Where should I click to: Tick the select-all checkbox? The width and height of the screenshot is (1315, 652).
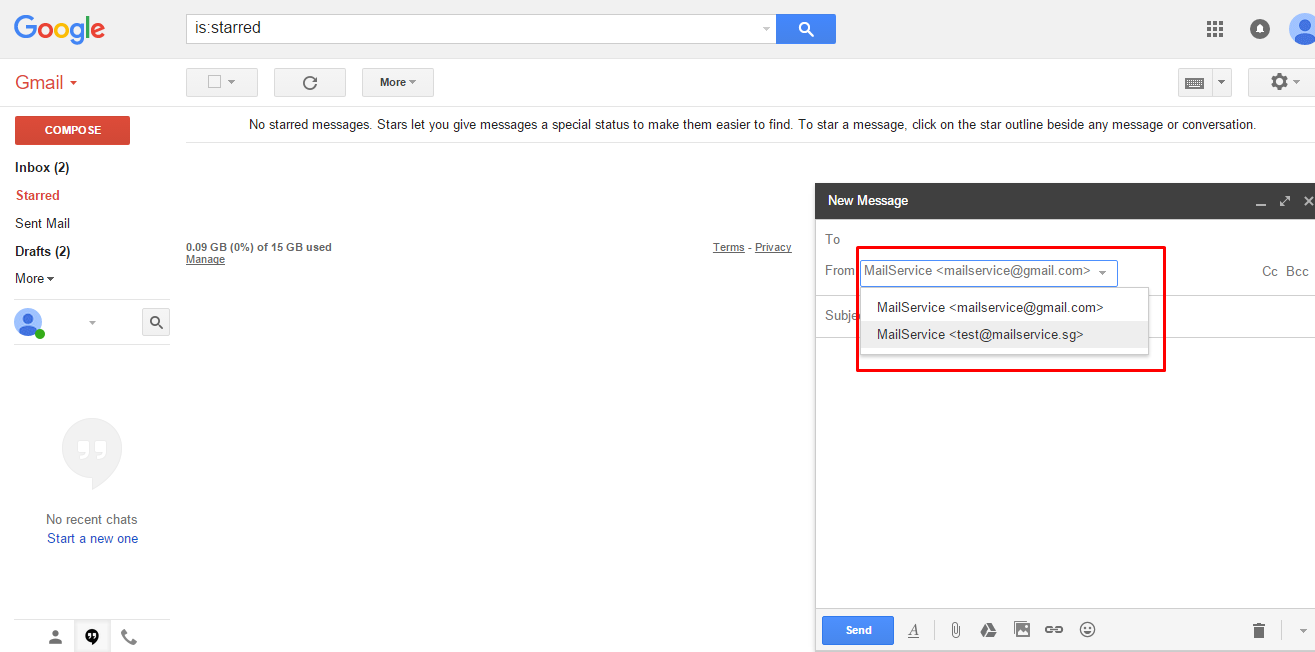click(214, 82)
